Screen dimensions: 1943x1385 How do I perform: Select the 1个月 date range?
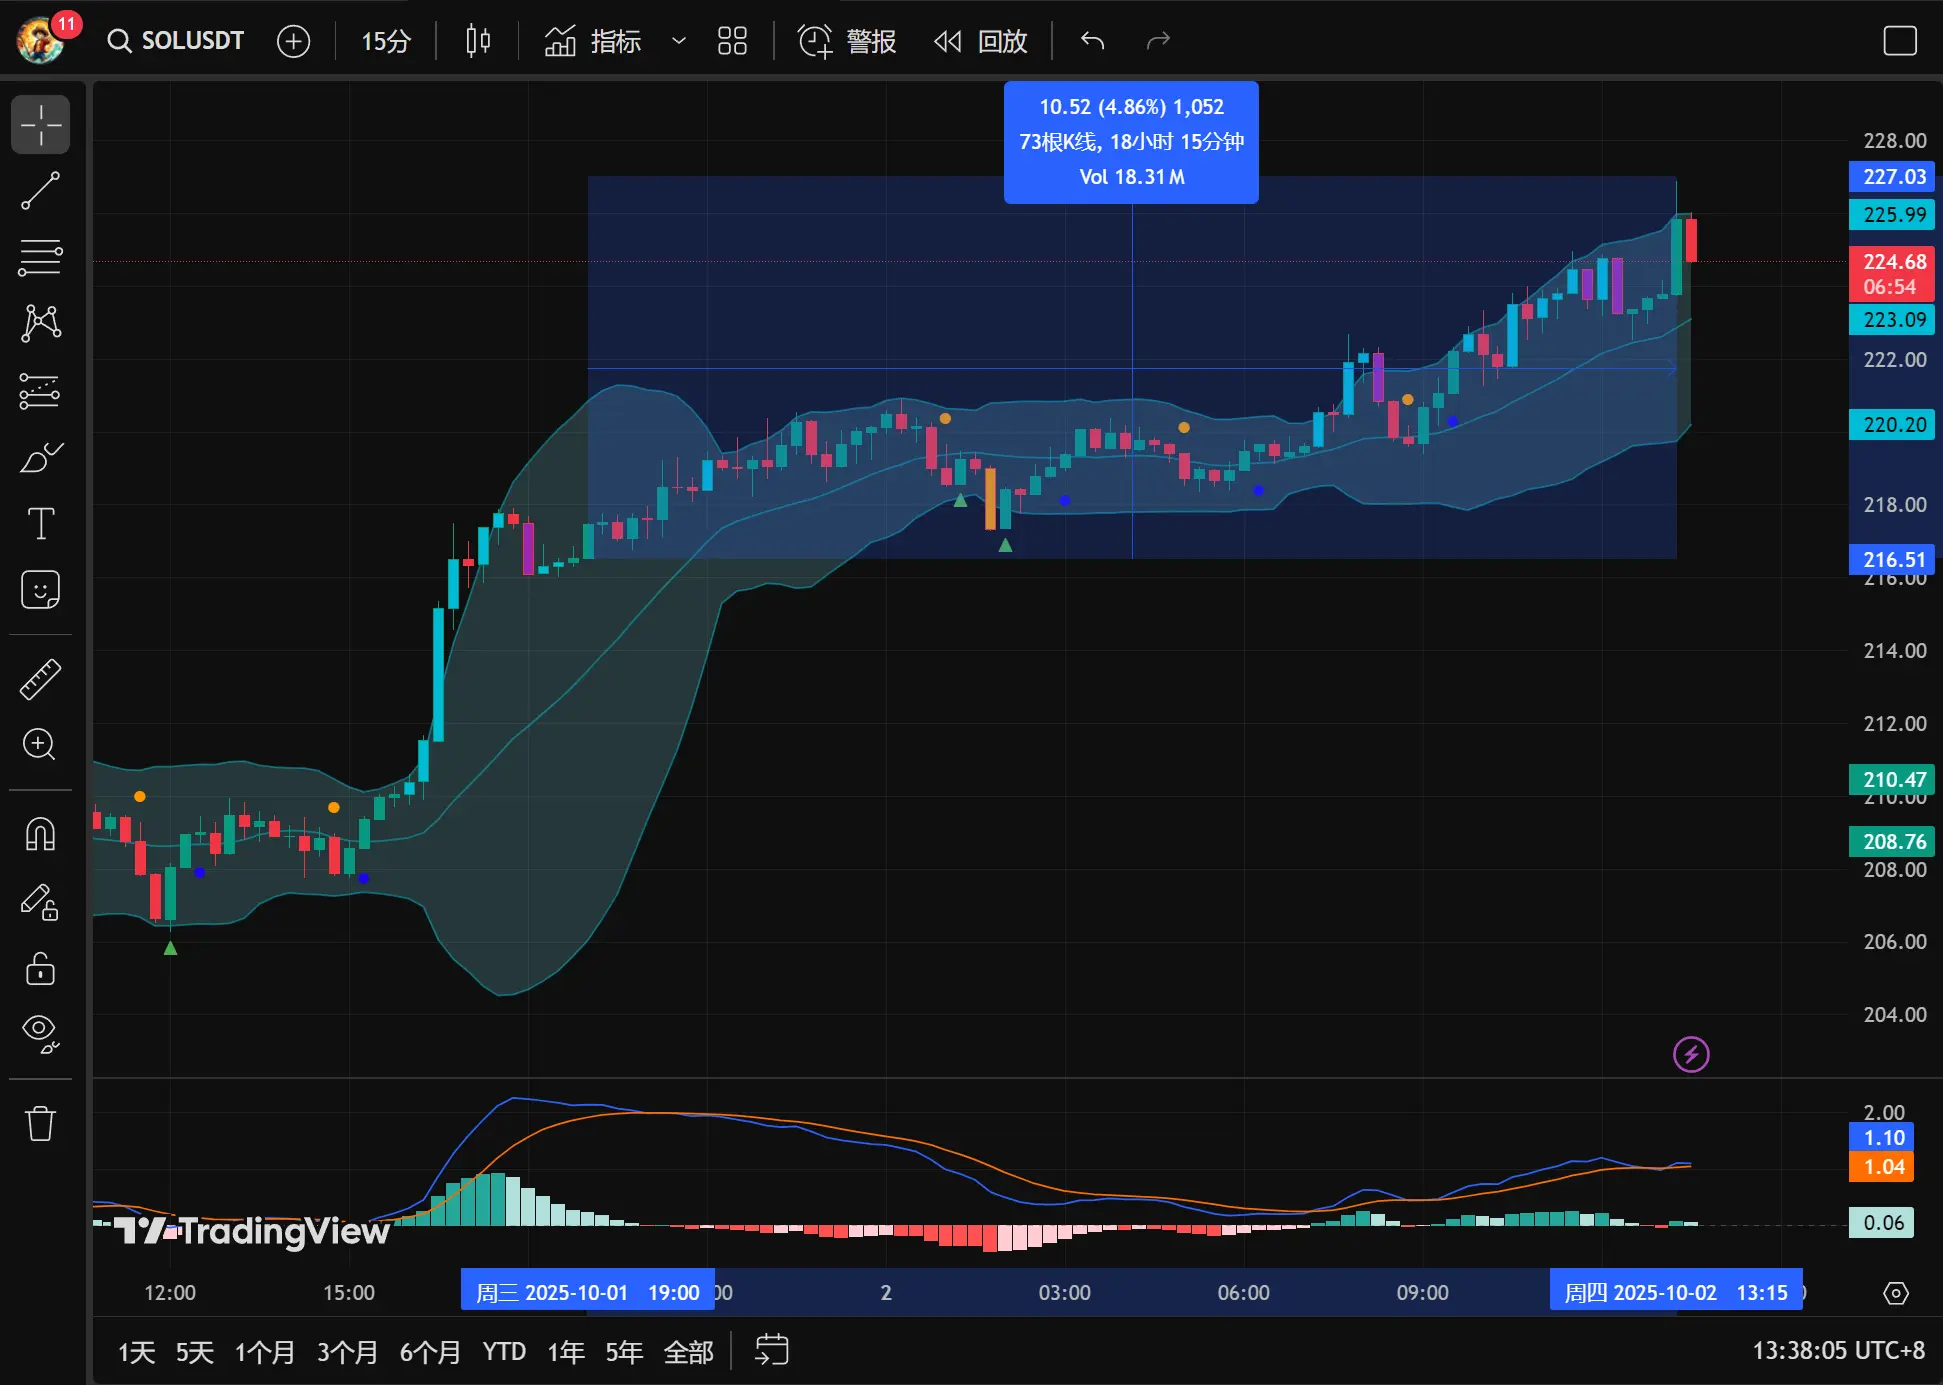pos(265,1352)
